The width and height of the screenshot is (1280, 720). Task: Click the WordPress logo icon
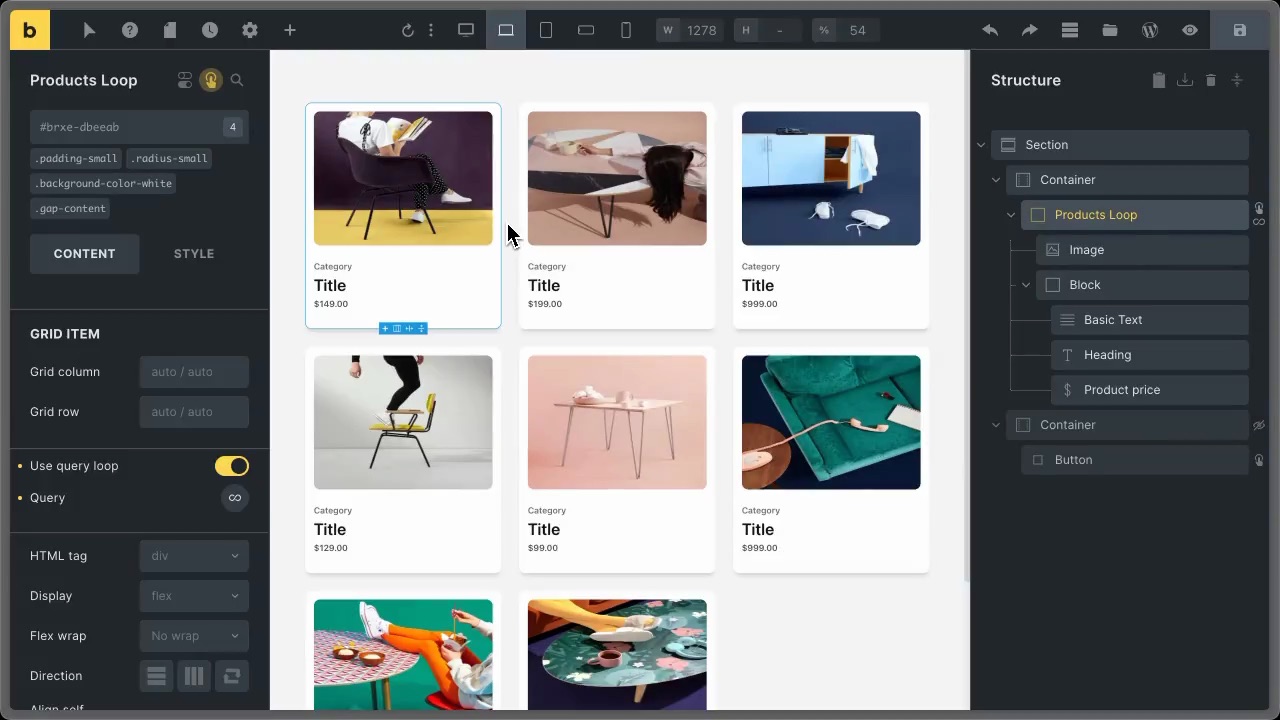(x=1150, y=30)
